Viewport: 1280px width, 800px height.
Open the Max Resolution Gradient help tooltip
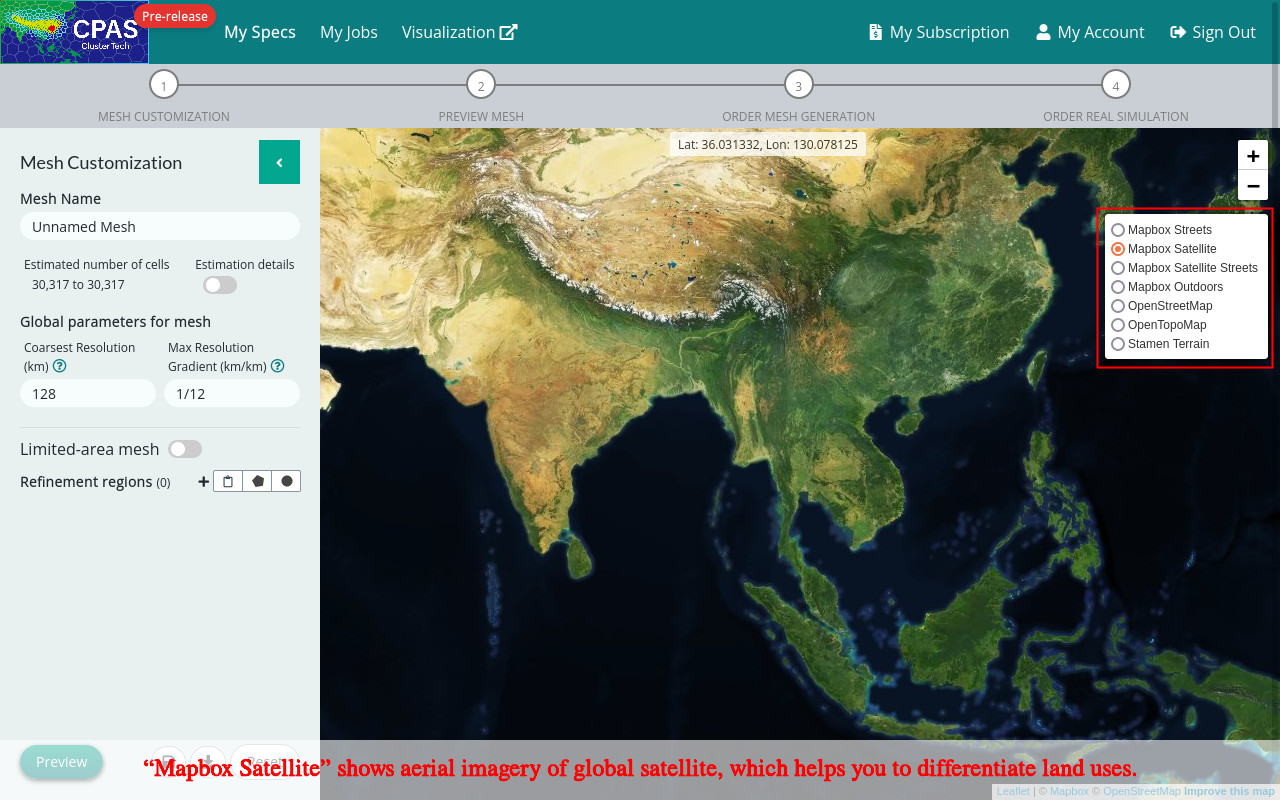click(x=277, y=366)
